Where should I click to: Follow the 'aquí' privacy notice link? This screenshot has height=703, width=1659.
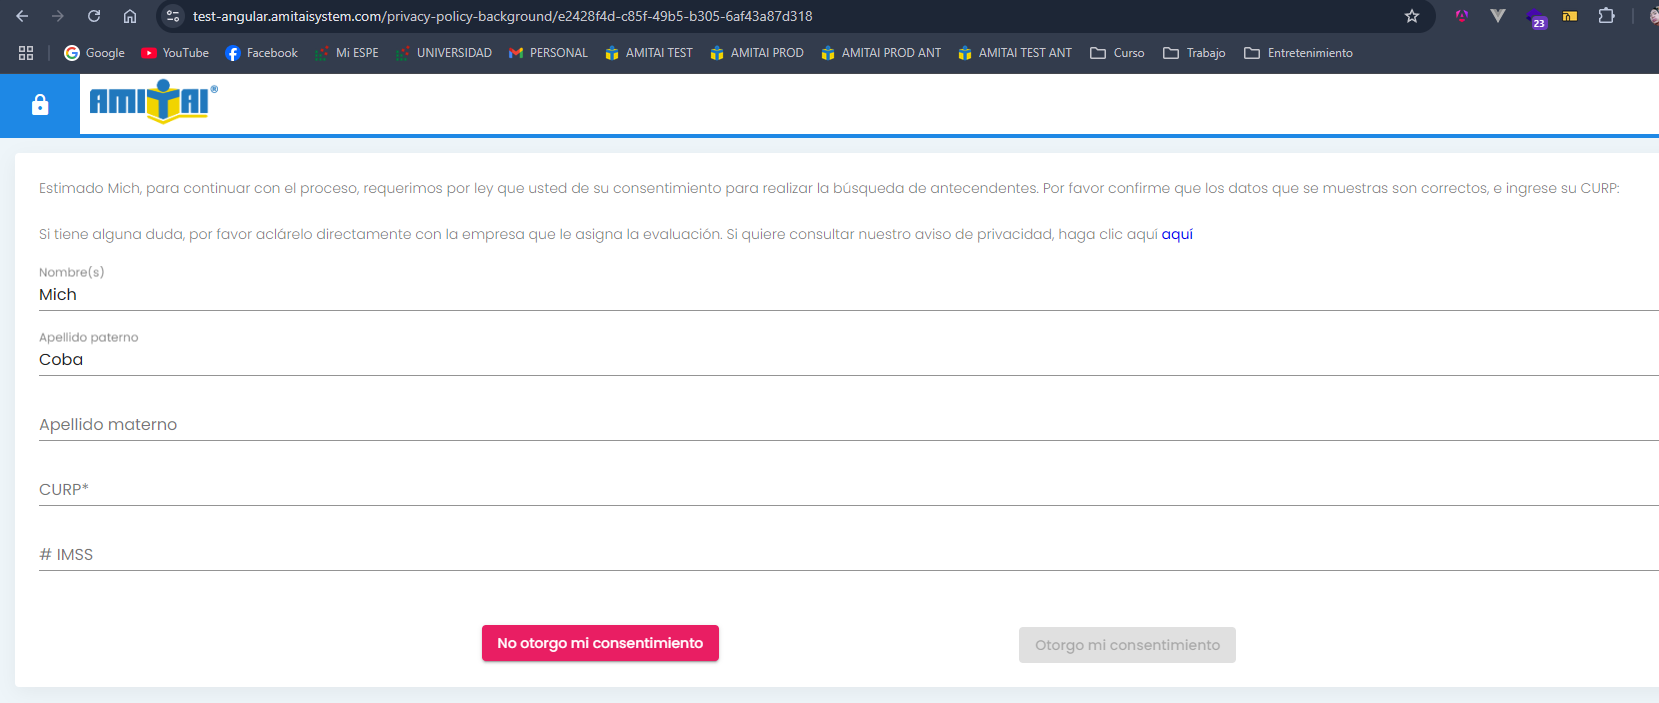[x=1177, y=234]
